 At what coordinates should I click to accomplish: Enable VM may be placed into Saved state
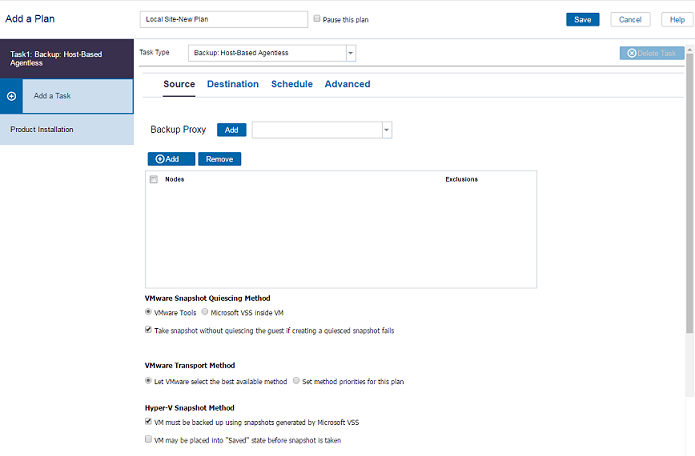pos(149,440)
